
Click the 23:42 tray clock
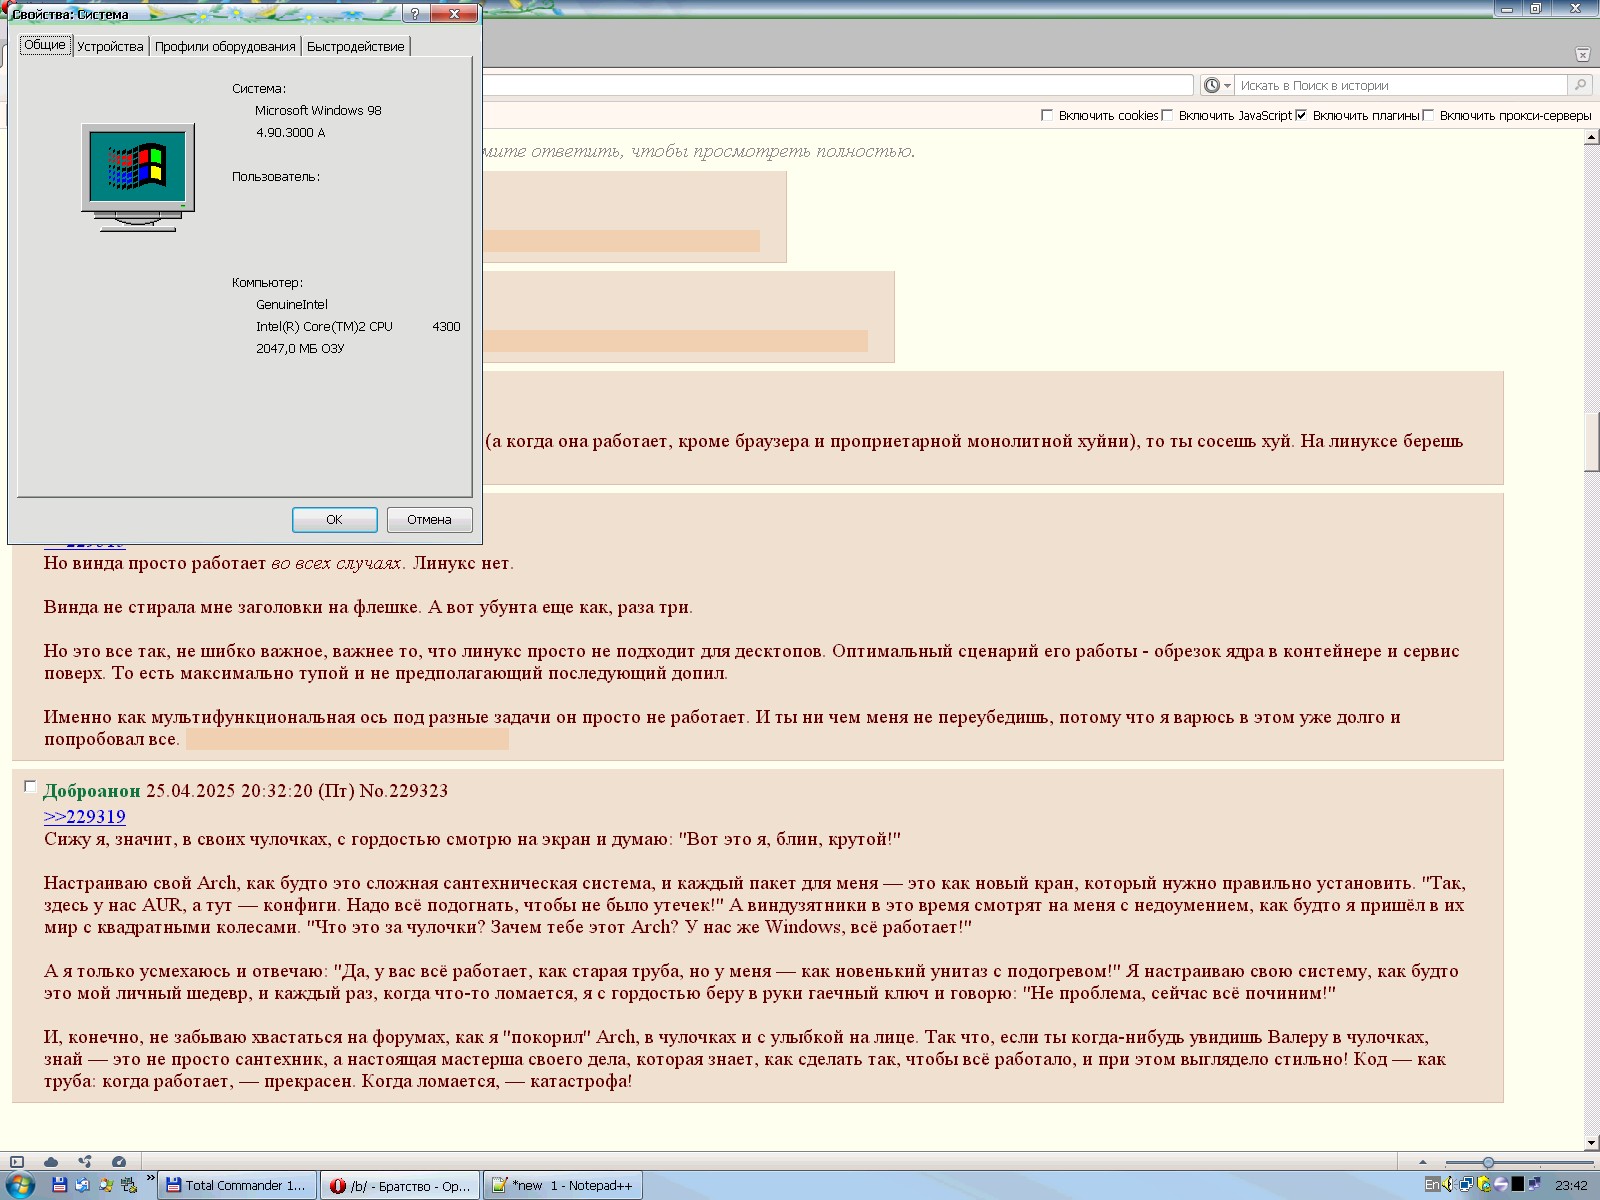(1571, 1185)
